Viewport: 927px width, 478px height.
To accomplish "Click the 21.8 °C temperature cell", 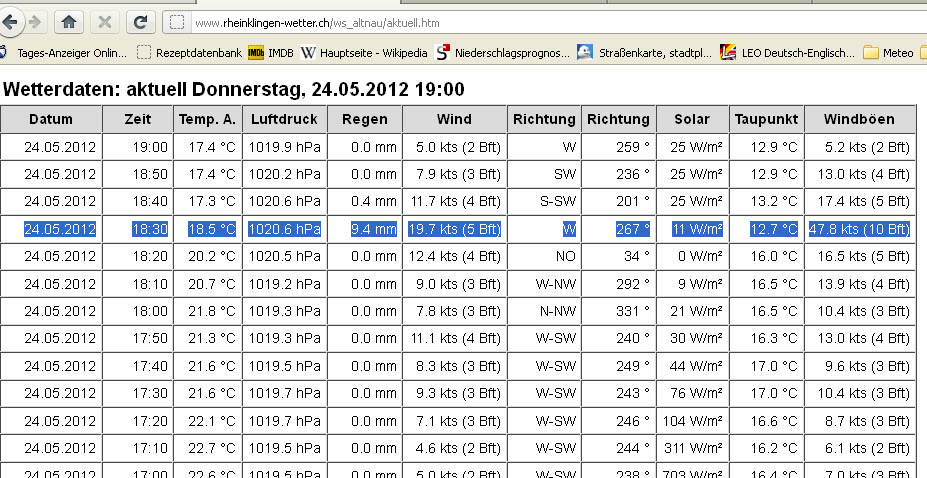I will (x=208, y=311).
